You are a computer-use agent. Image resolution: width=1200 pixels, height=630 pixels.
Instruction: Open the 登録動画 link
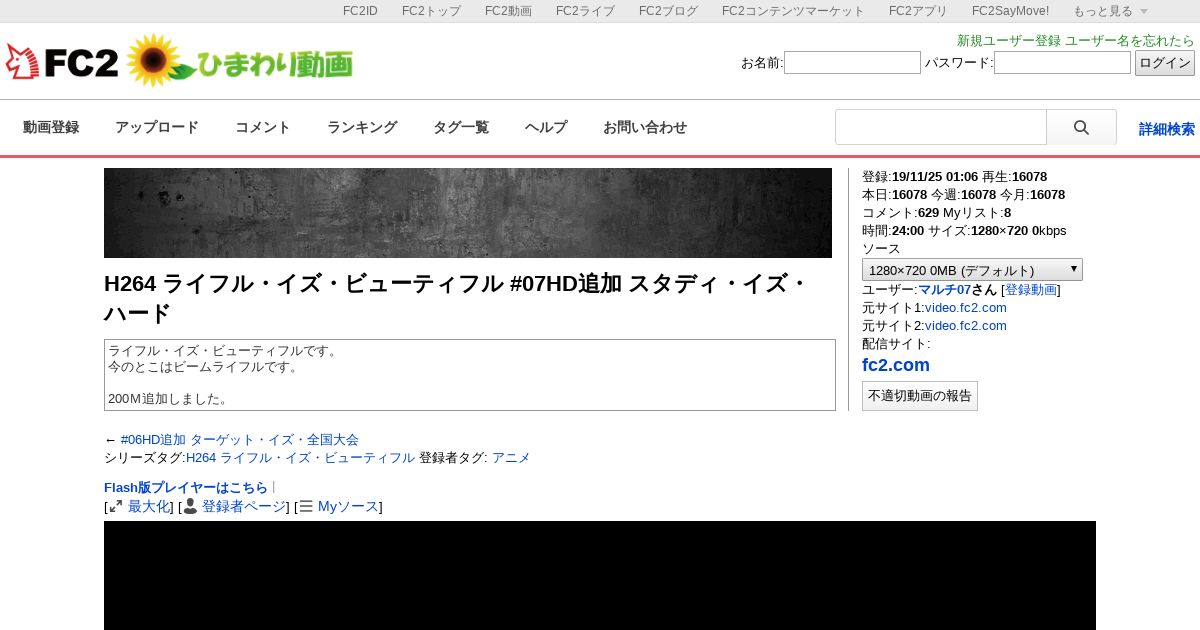coord(1031,289)
